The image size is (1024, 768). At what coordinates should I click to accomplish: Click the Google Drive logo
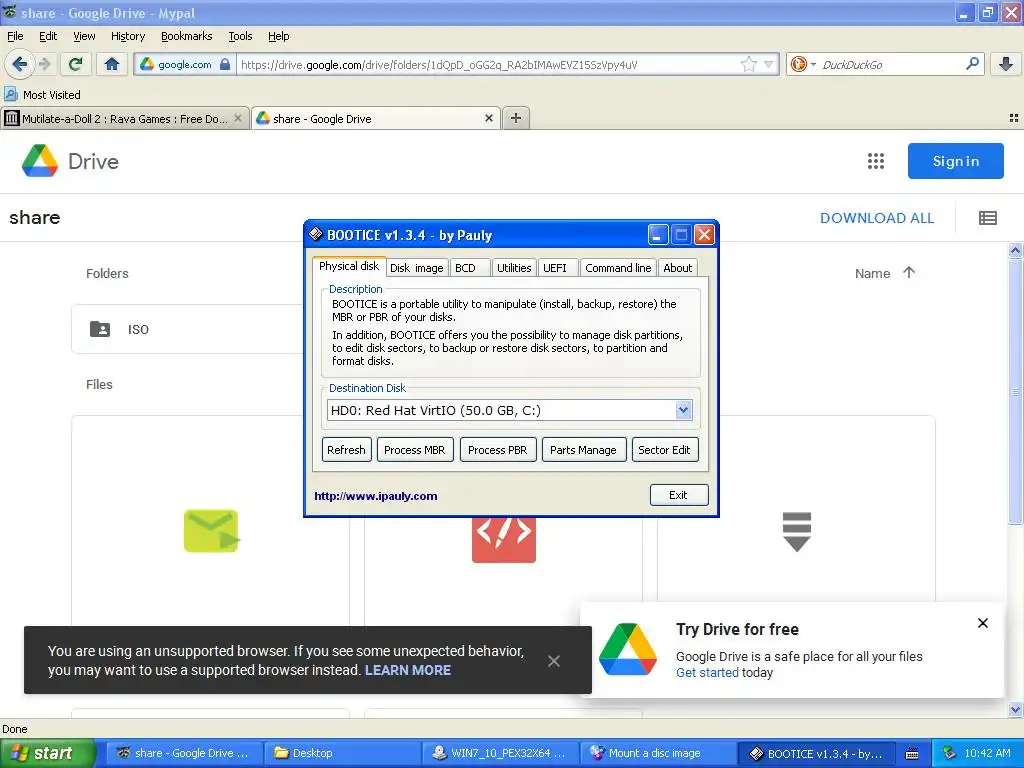71,161
